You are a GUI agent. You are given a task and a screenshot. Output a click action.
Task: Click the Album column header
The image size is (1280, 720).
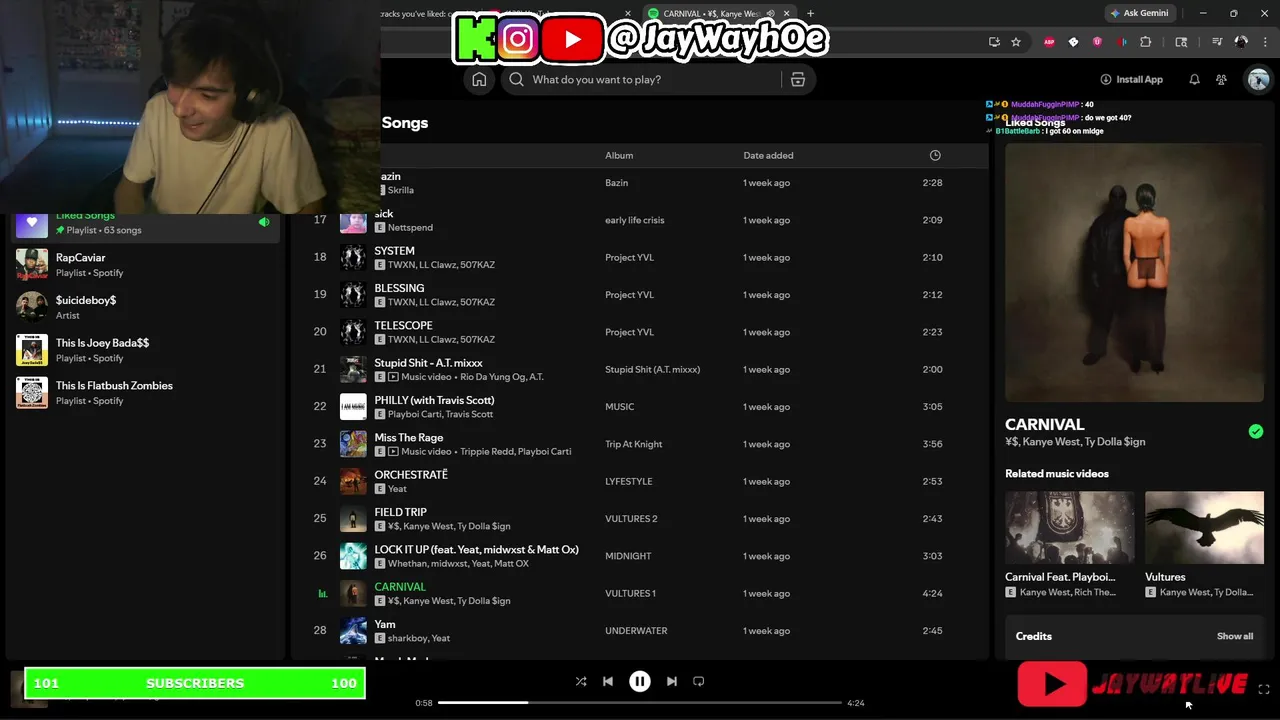pos(619,156)
